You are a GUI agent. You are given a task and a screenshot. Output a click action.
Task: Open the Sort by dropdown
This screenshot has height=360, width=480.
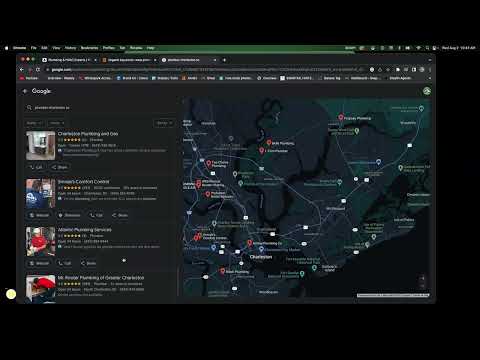point(164,123)
